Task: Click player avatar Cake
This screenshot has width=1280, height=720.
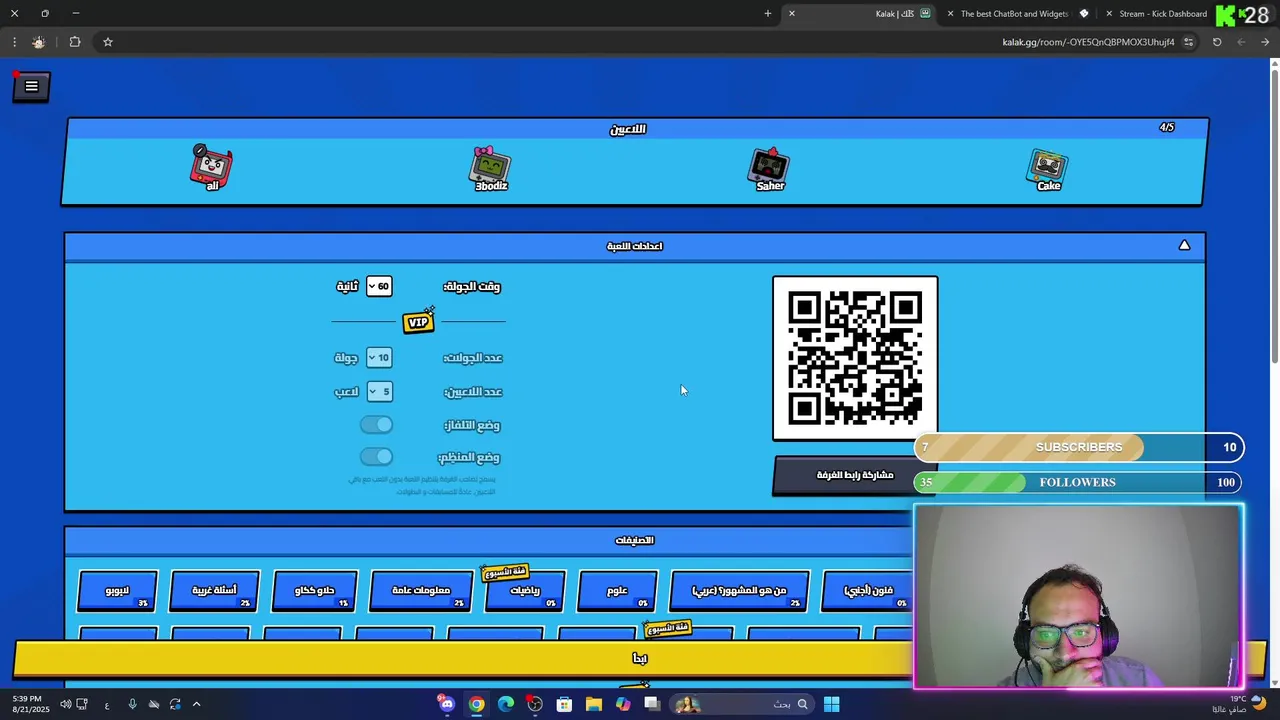Action: pyautogui.click(x=1048, y=168)
